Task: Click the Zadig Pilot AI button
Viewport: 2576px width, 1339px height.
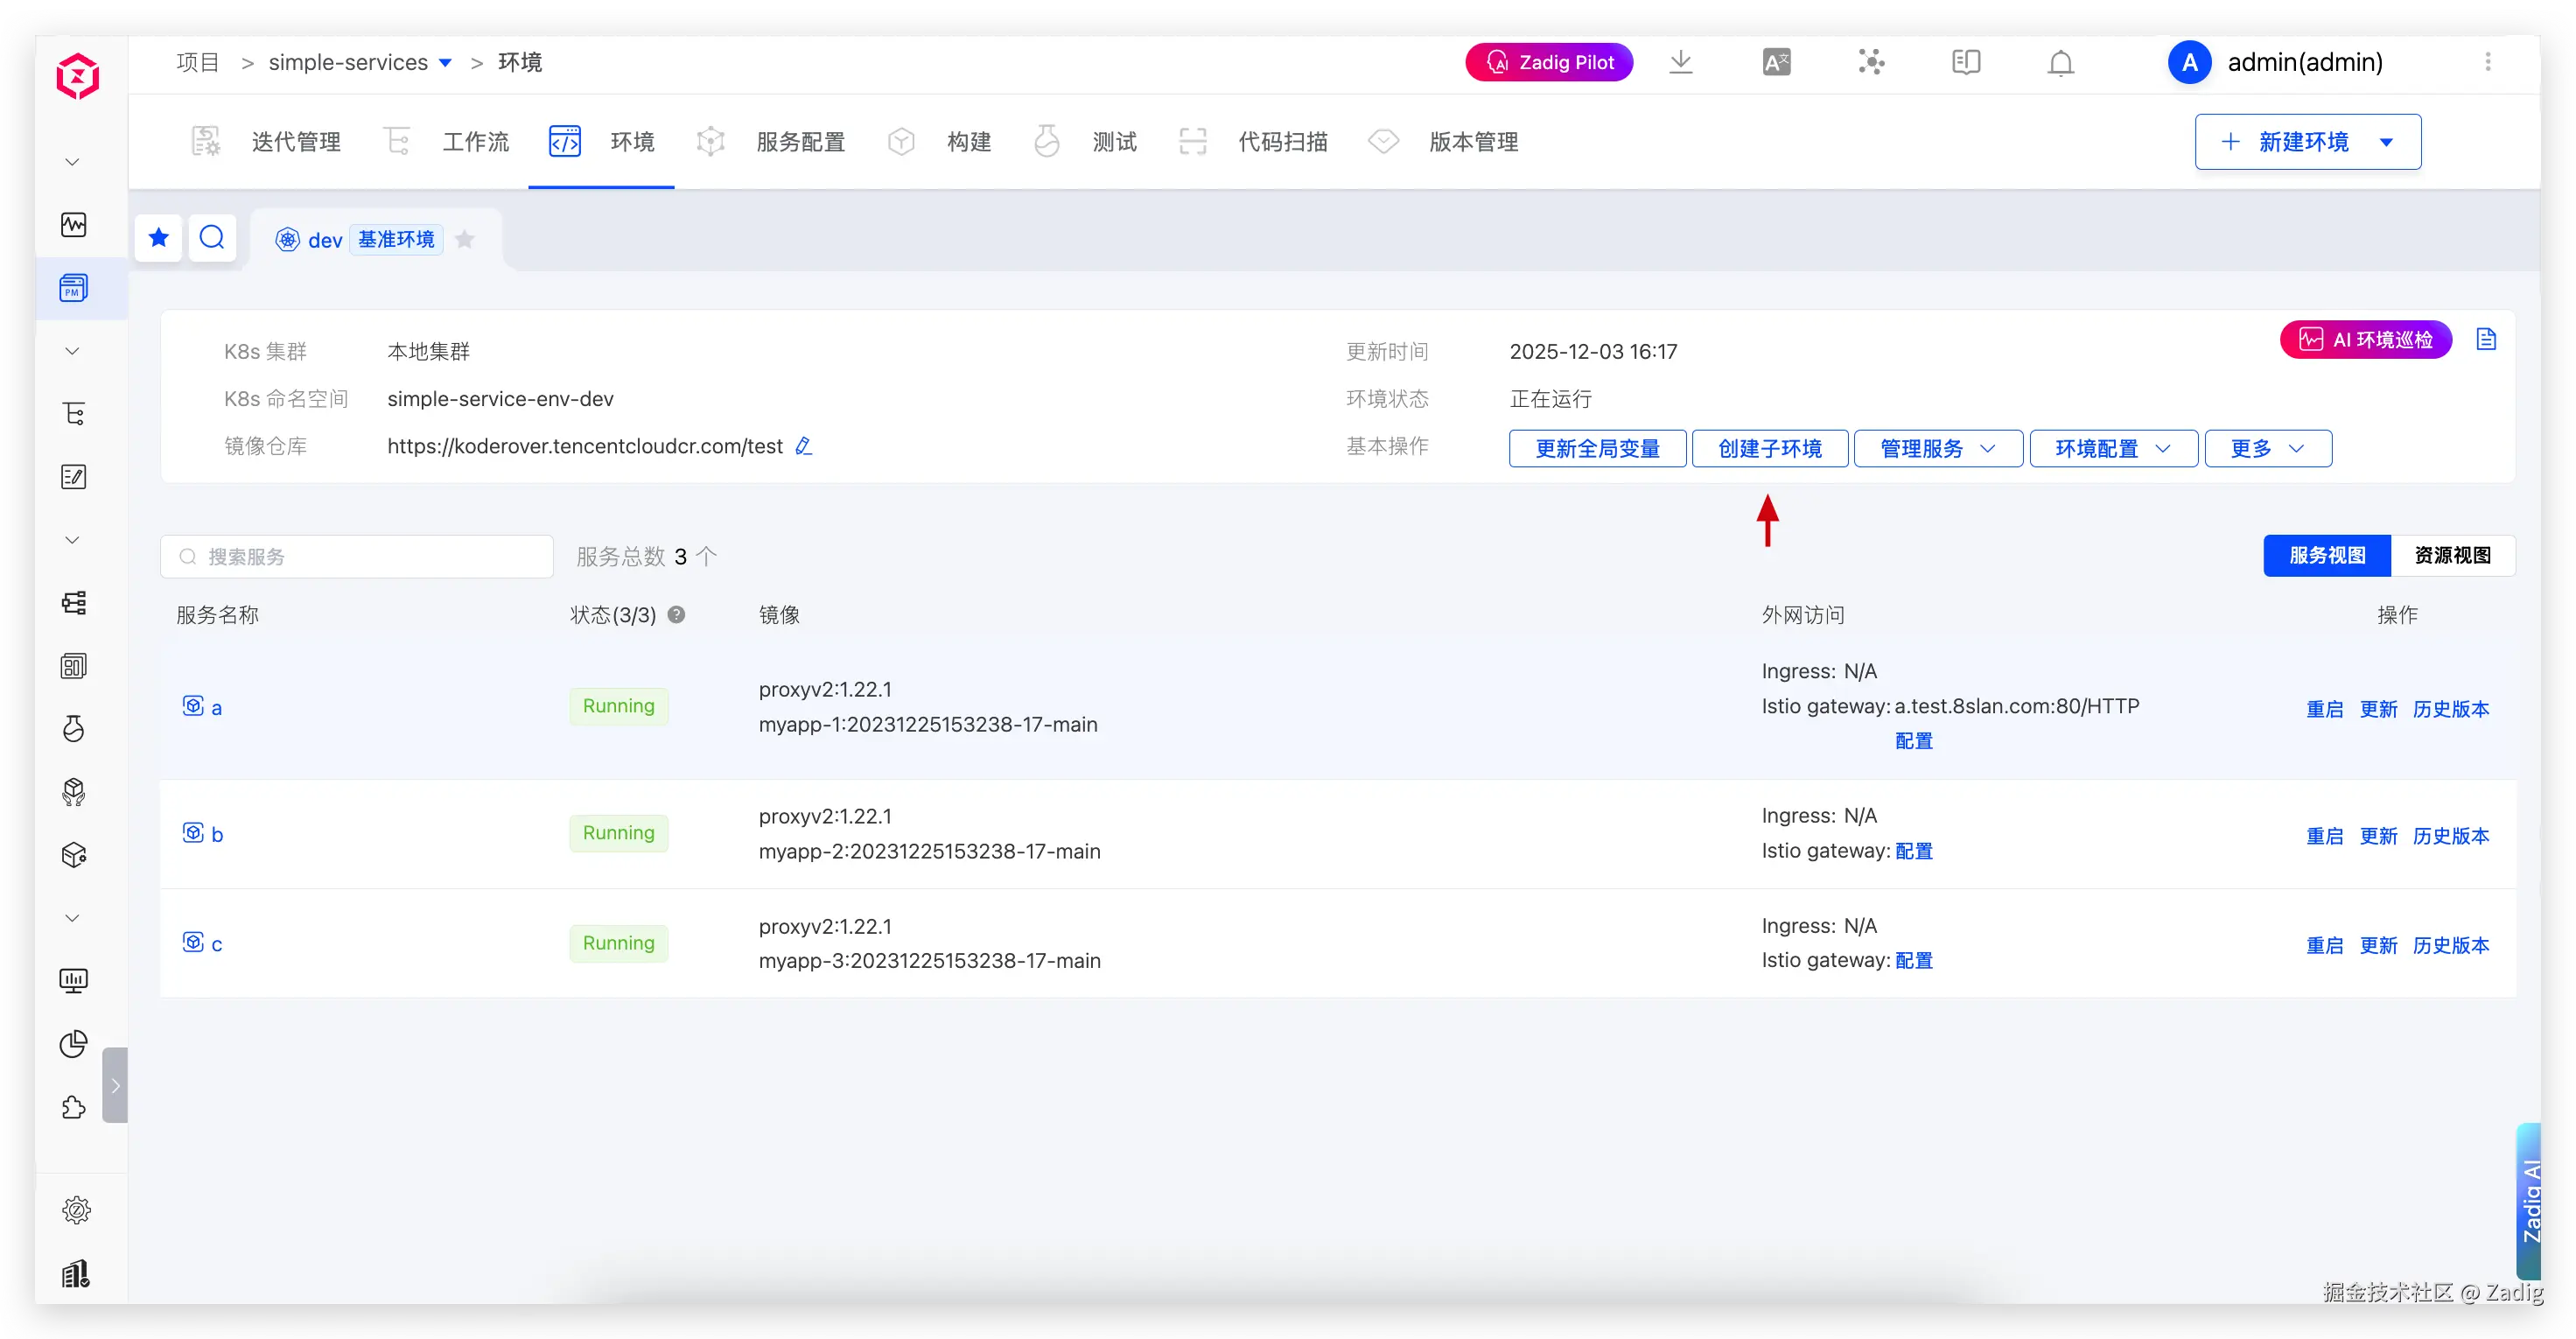Action: point(1548,62)
